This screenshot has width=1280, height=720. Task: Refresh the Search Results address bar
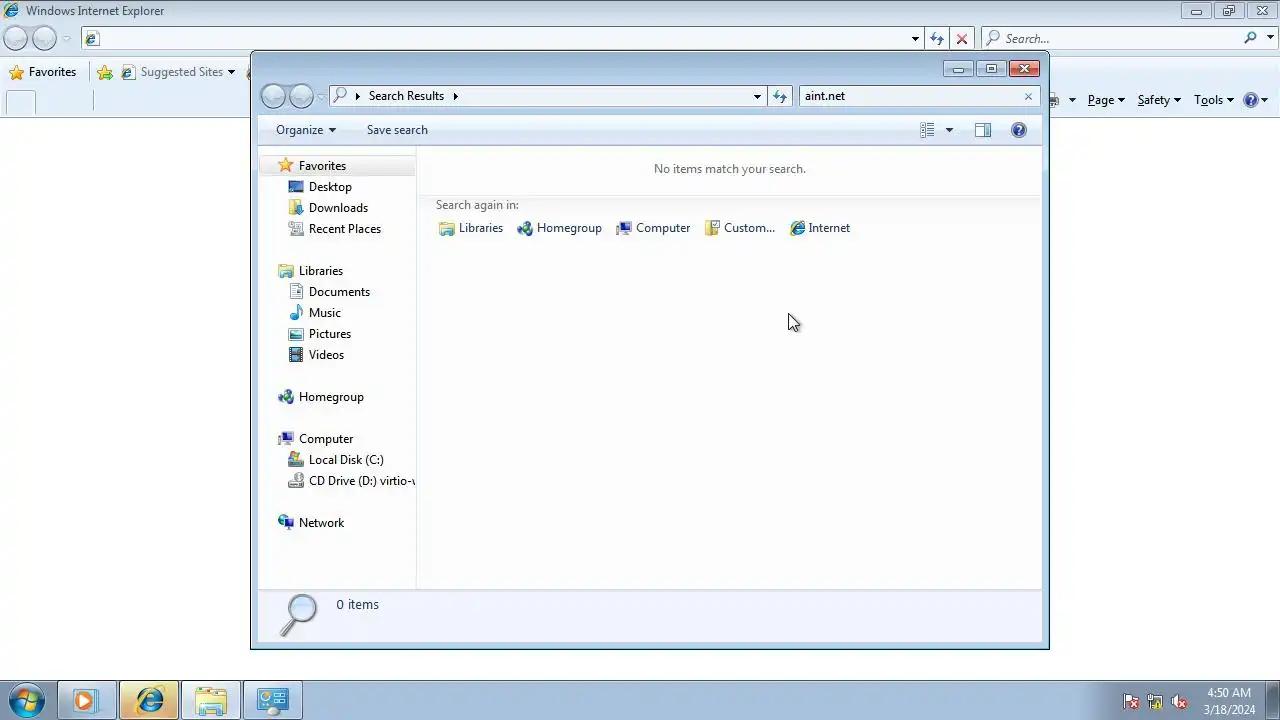tap(781, 96)
